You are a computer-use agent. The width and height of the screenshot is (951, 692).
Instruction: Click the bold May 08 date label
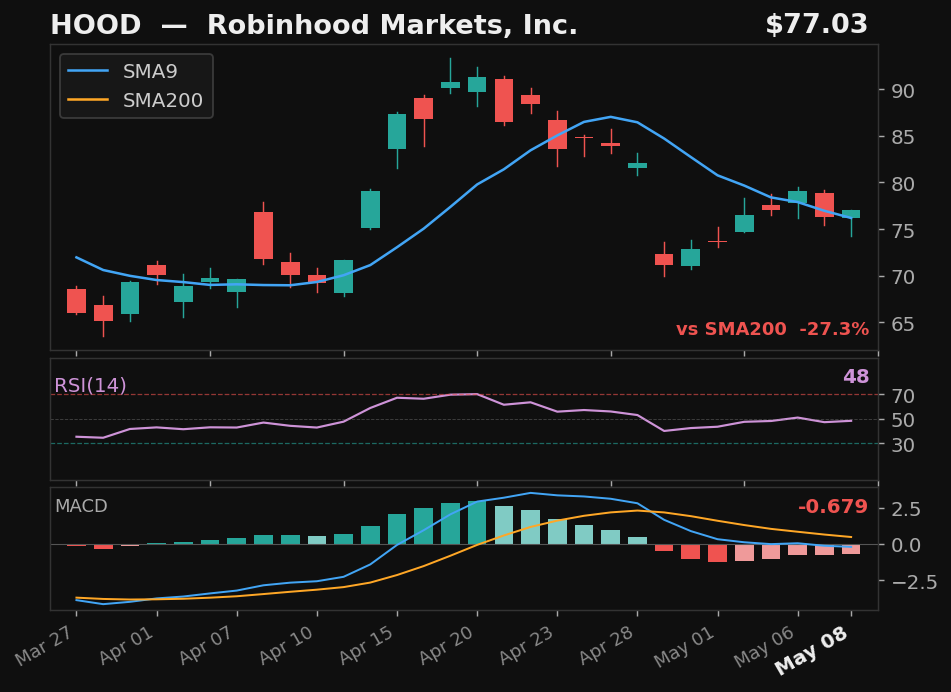pyautogui.click(x=813, y=651)
